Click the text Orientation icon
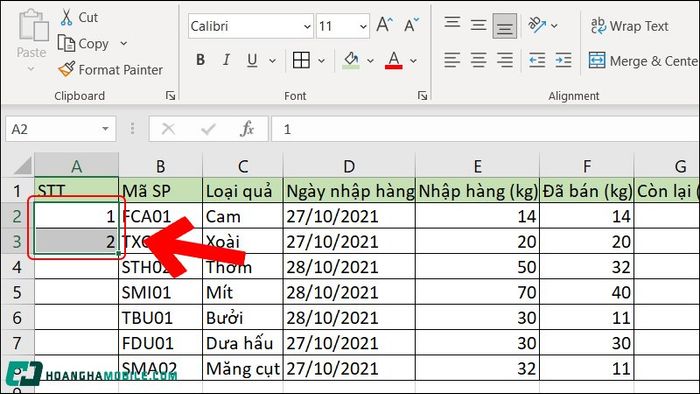The image size is (700, 394). pyautogui.click(x=537, y=25)
